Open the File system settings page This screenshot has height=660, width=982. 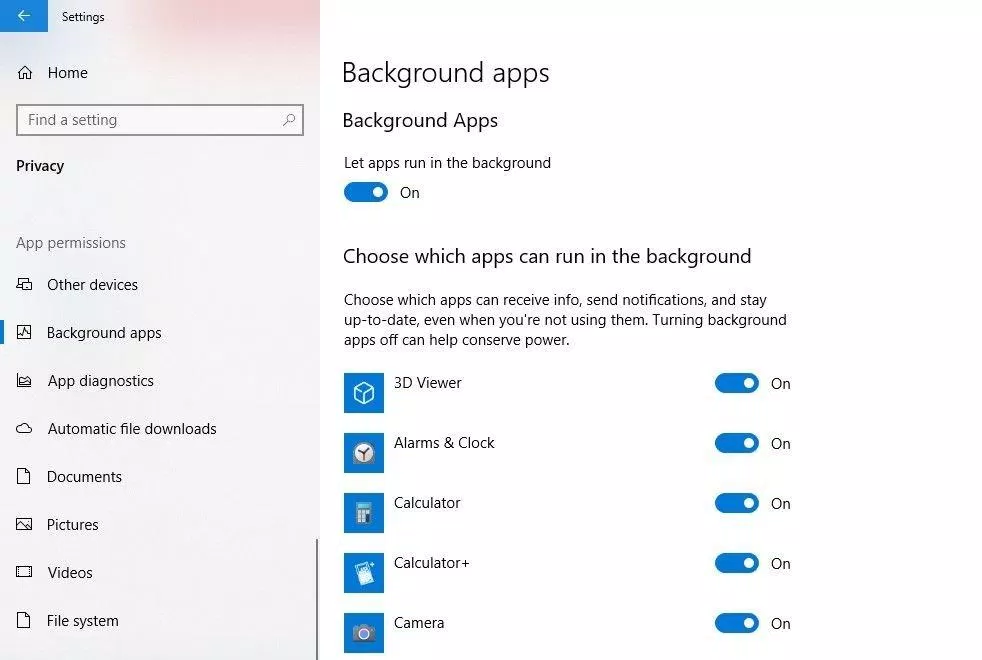point(81,620)
